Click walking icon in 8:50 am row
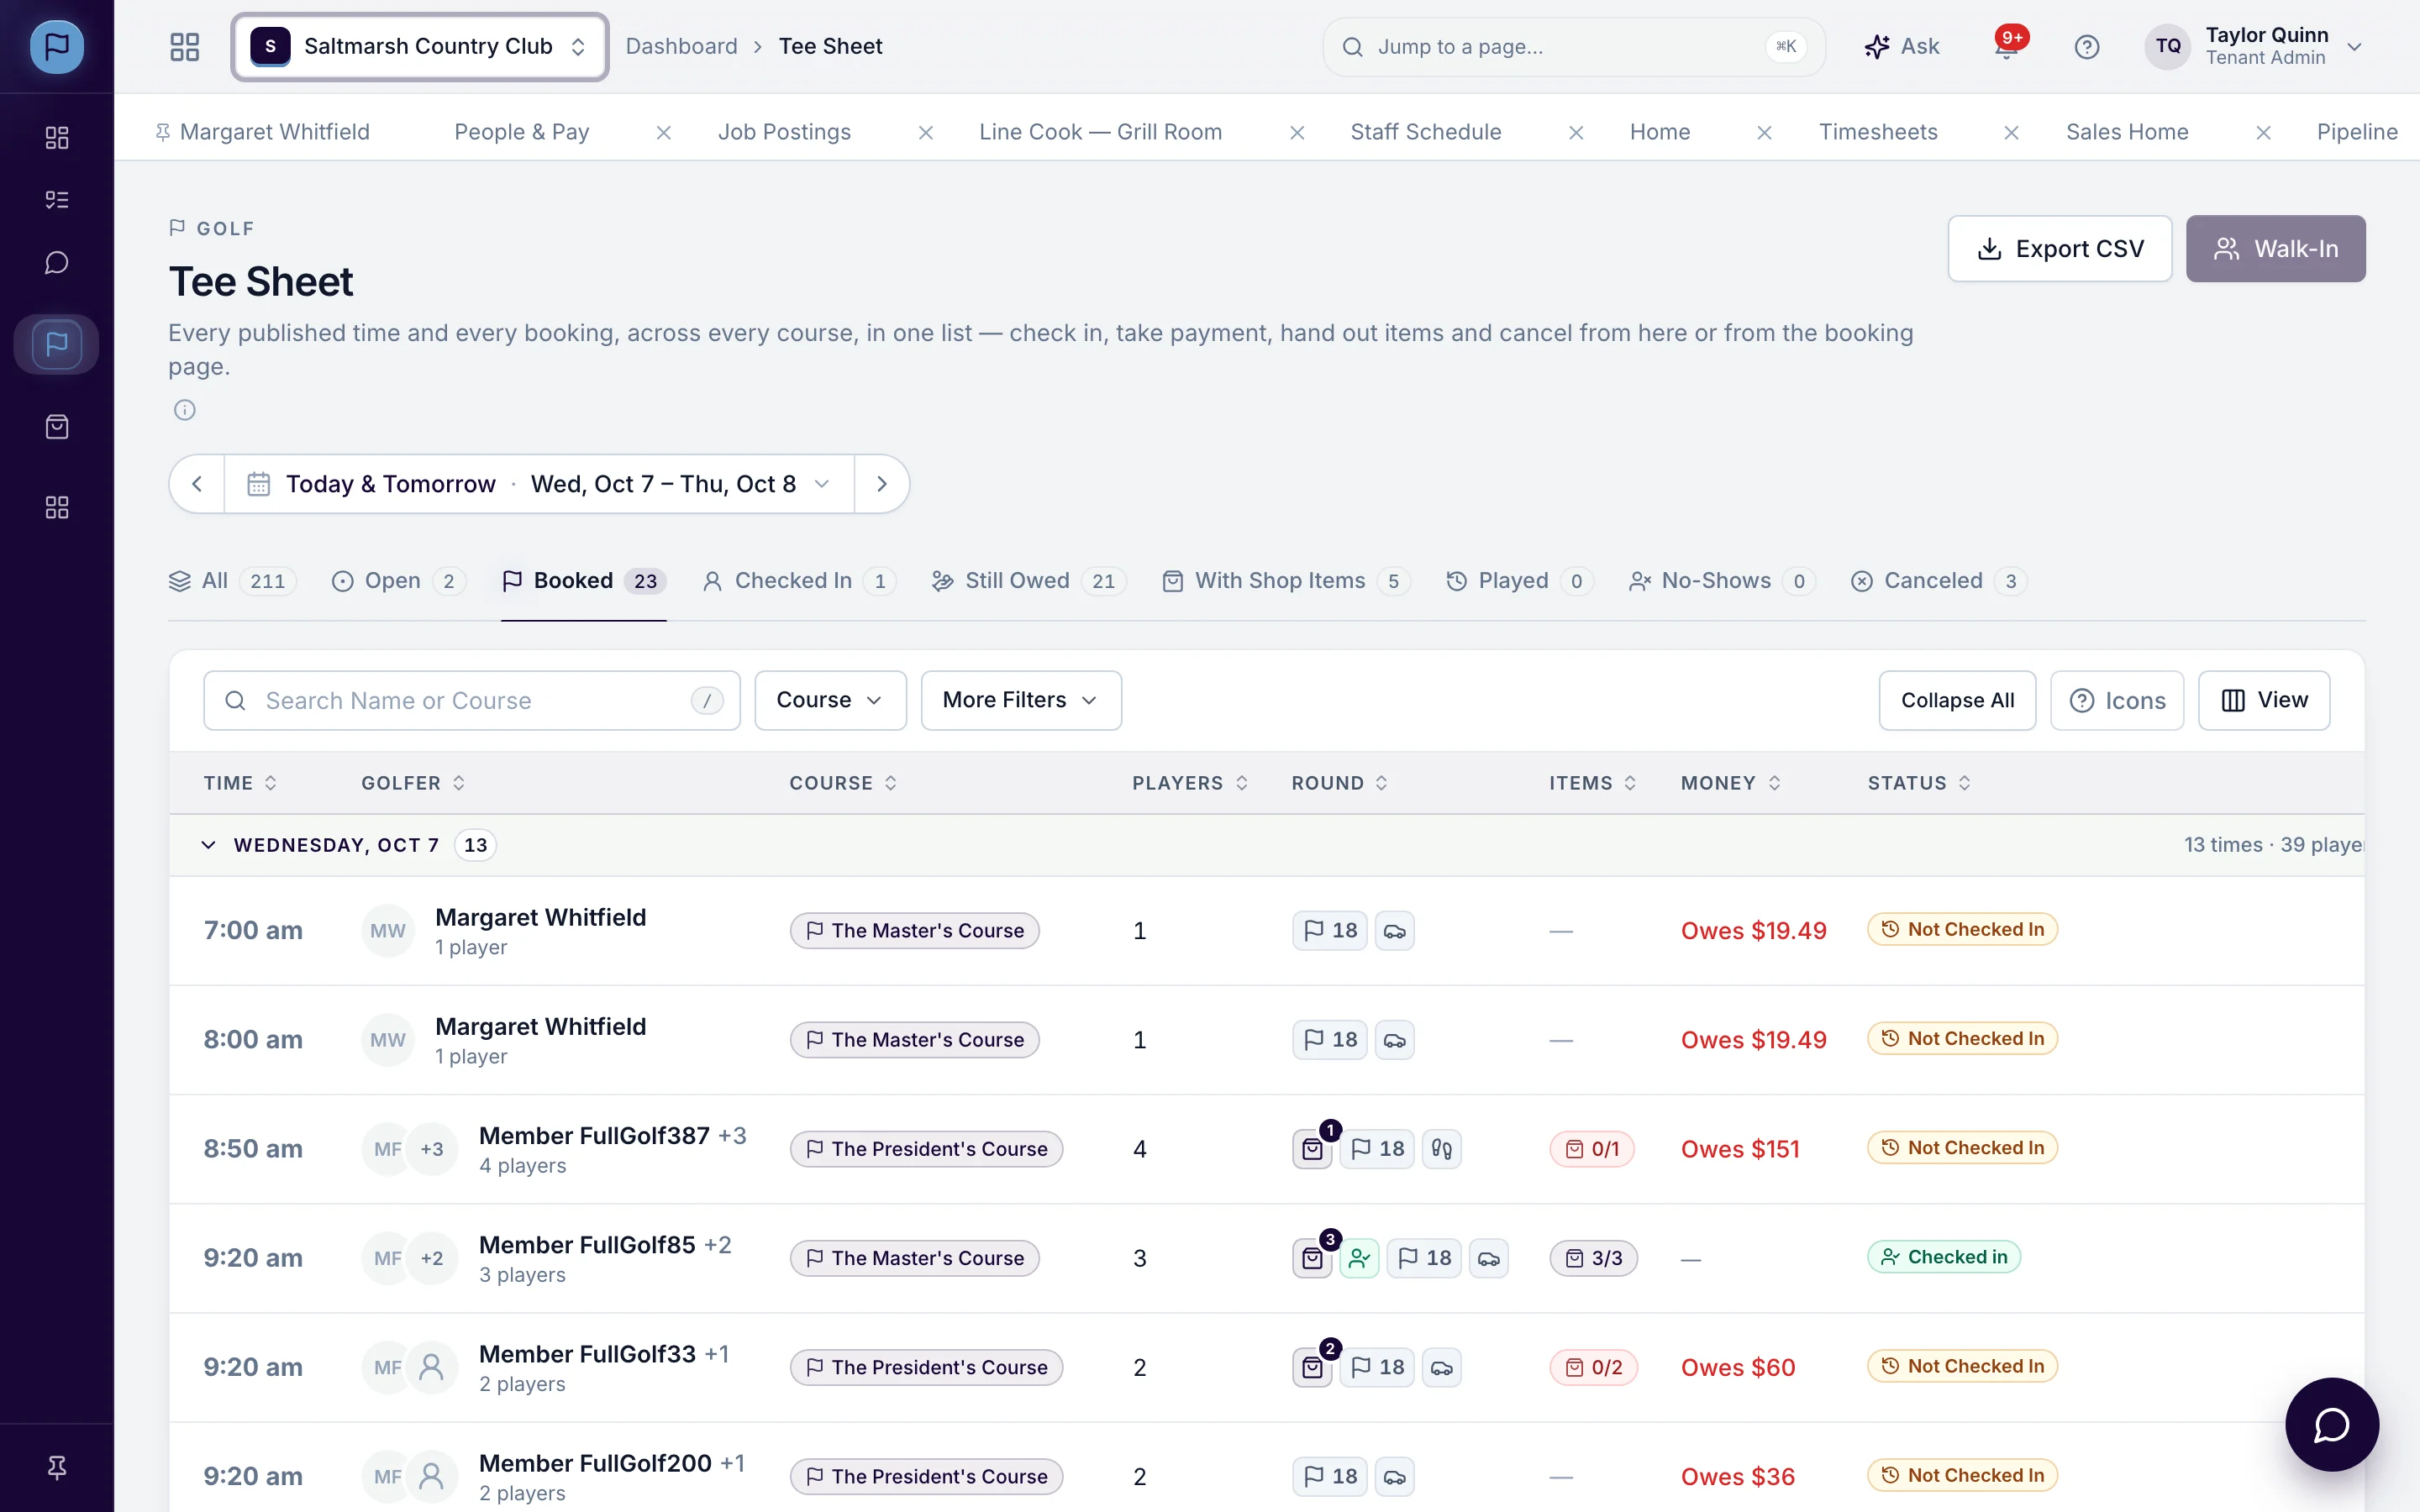Screen dimensions: 2420x1512 pyautogui.click(x=1441, y=1149)
